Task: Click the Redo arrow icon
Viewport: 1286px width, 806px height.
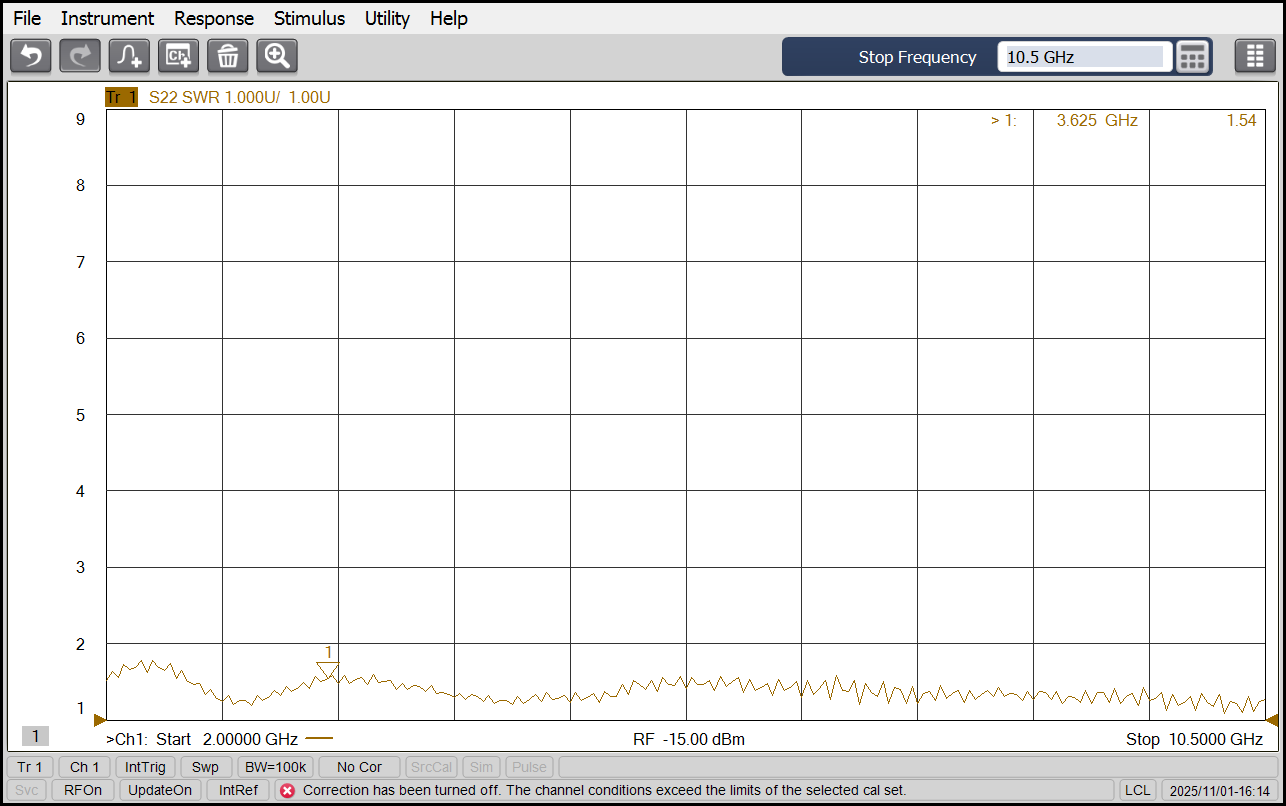Action: (80, 56)
